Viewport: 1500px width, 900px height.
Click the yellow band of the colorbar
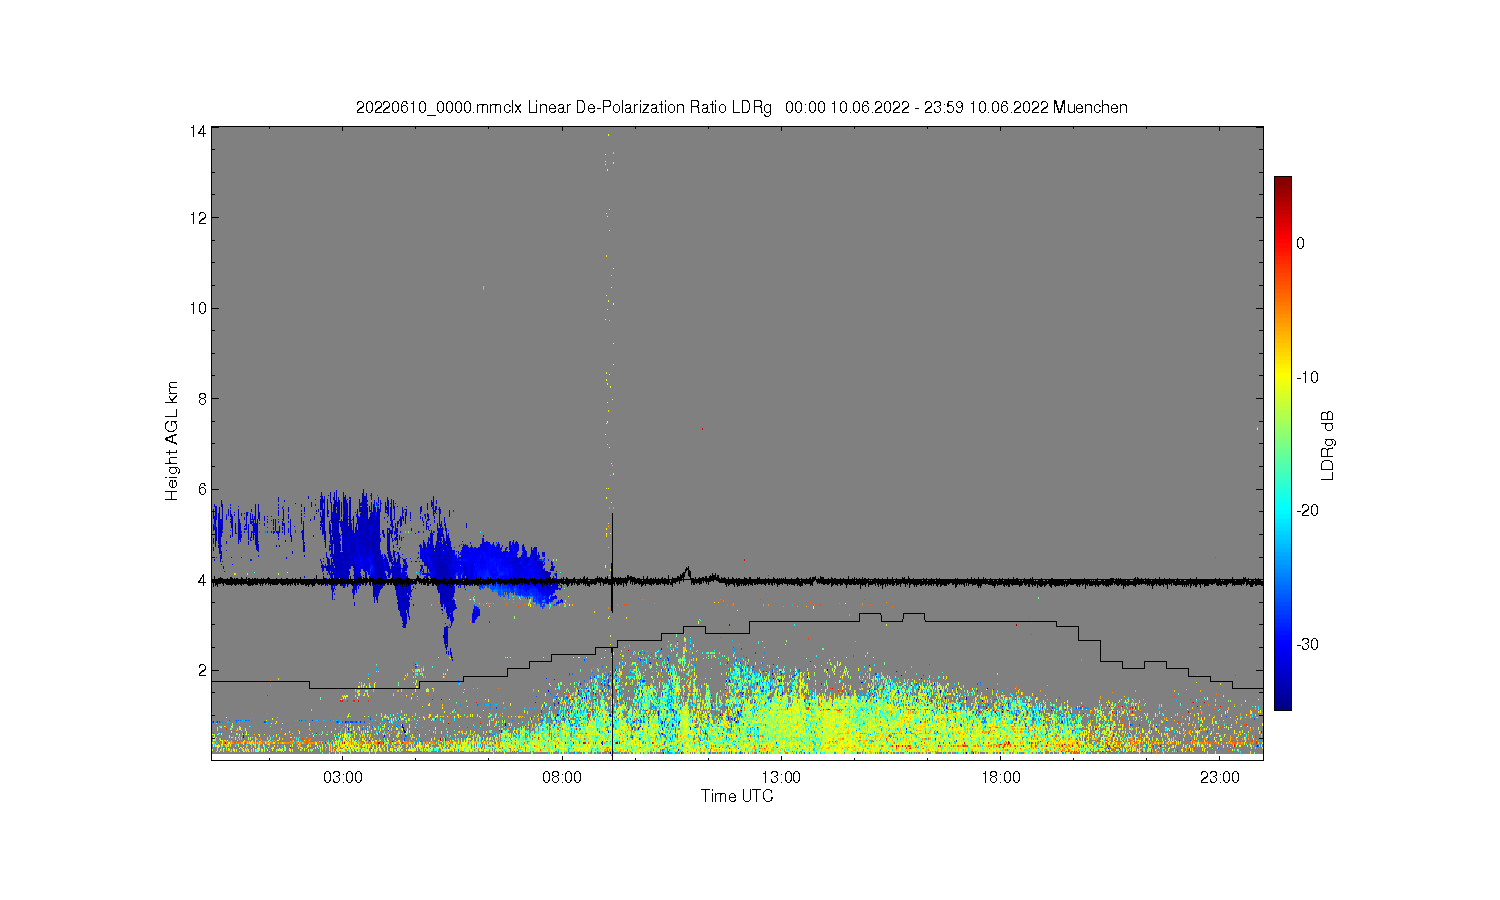tap(1282, 378)
